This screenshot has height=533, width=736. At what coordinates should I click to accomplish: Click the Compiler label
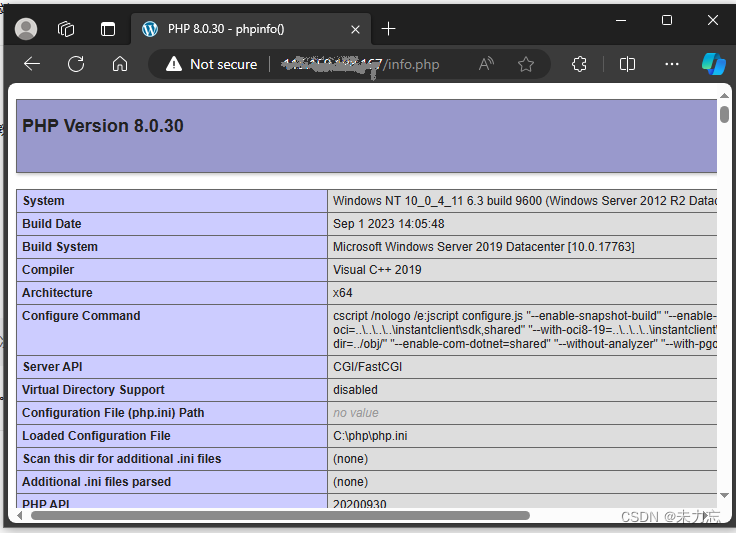click(48, 270)
